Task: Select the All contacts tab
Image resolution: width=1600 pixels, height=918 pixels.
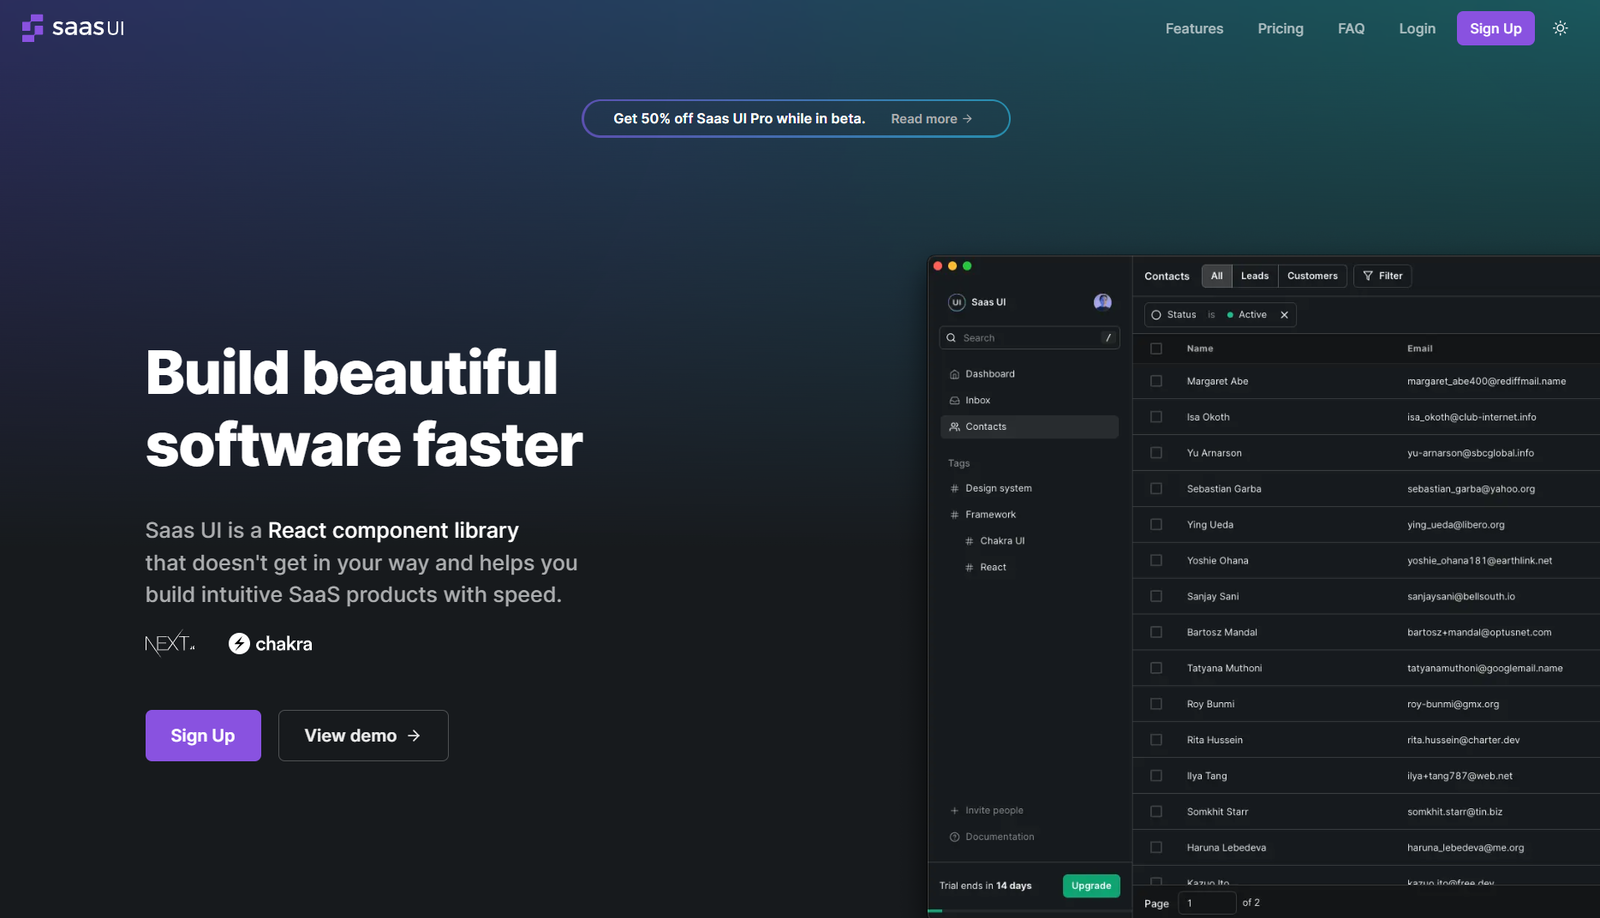Action: pyautogui.click(x=1217, y=276)
